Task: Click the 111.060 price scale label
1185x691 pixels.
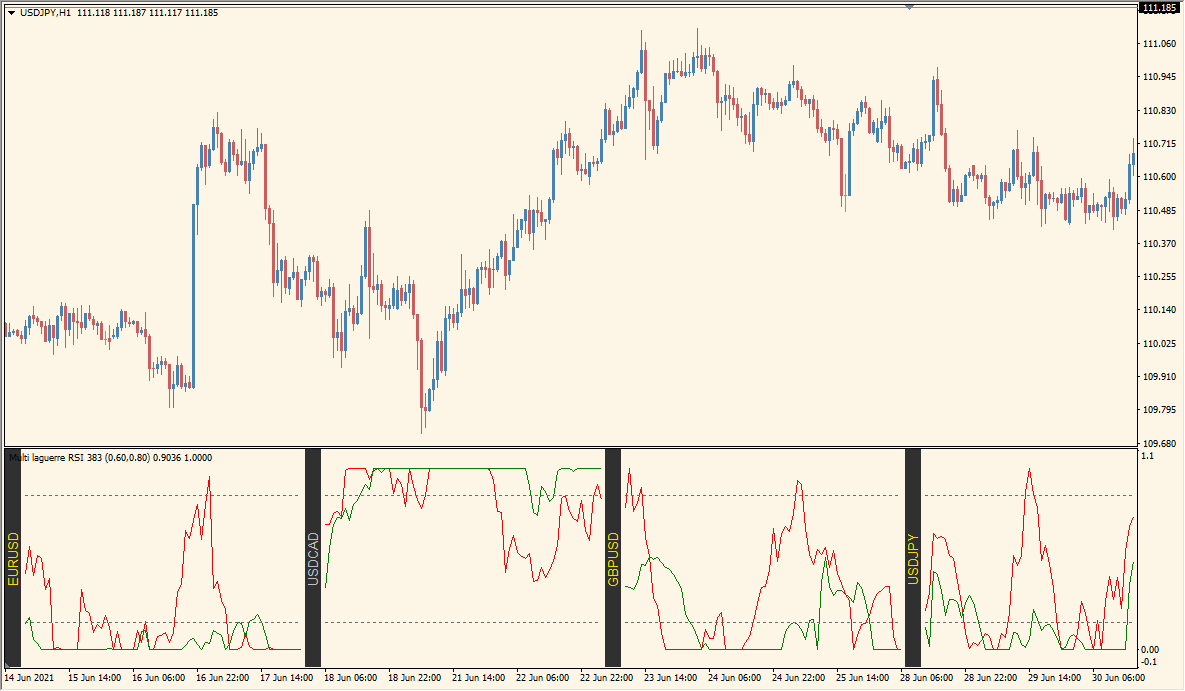Action: tap(1158, 43)
